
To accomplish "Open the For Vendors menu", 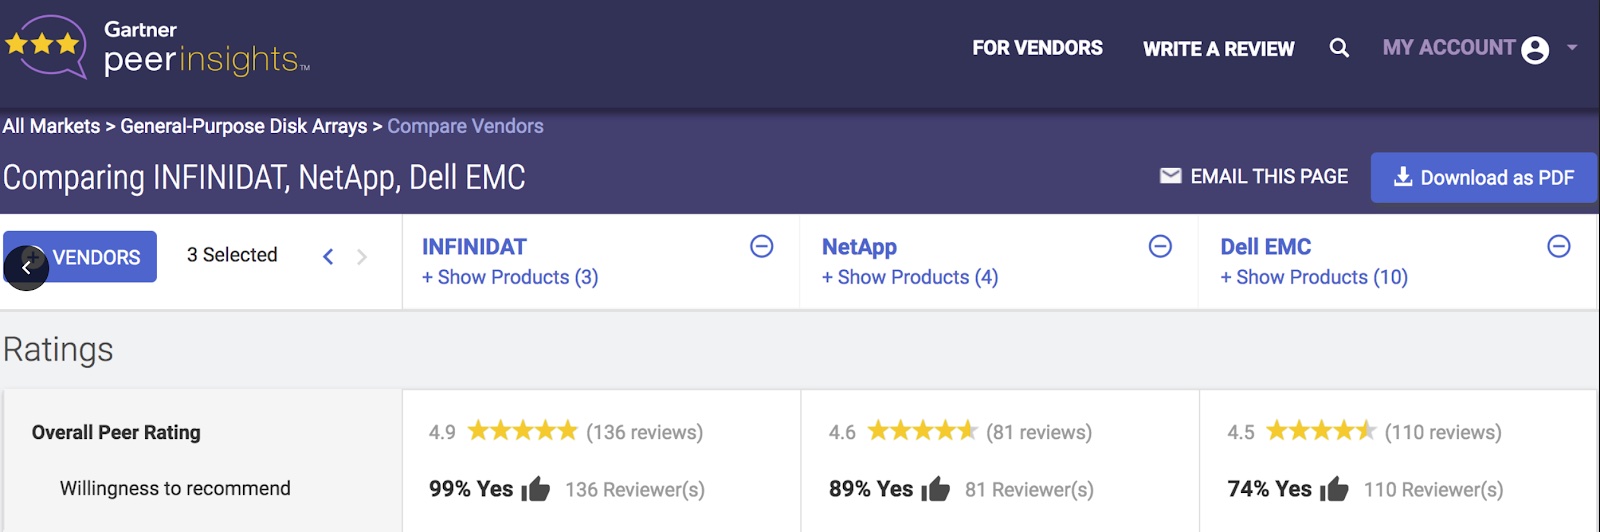I will tap(1037, 48).
